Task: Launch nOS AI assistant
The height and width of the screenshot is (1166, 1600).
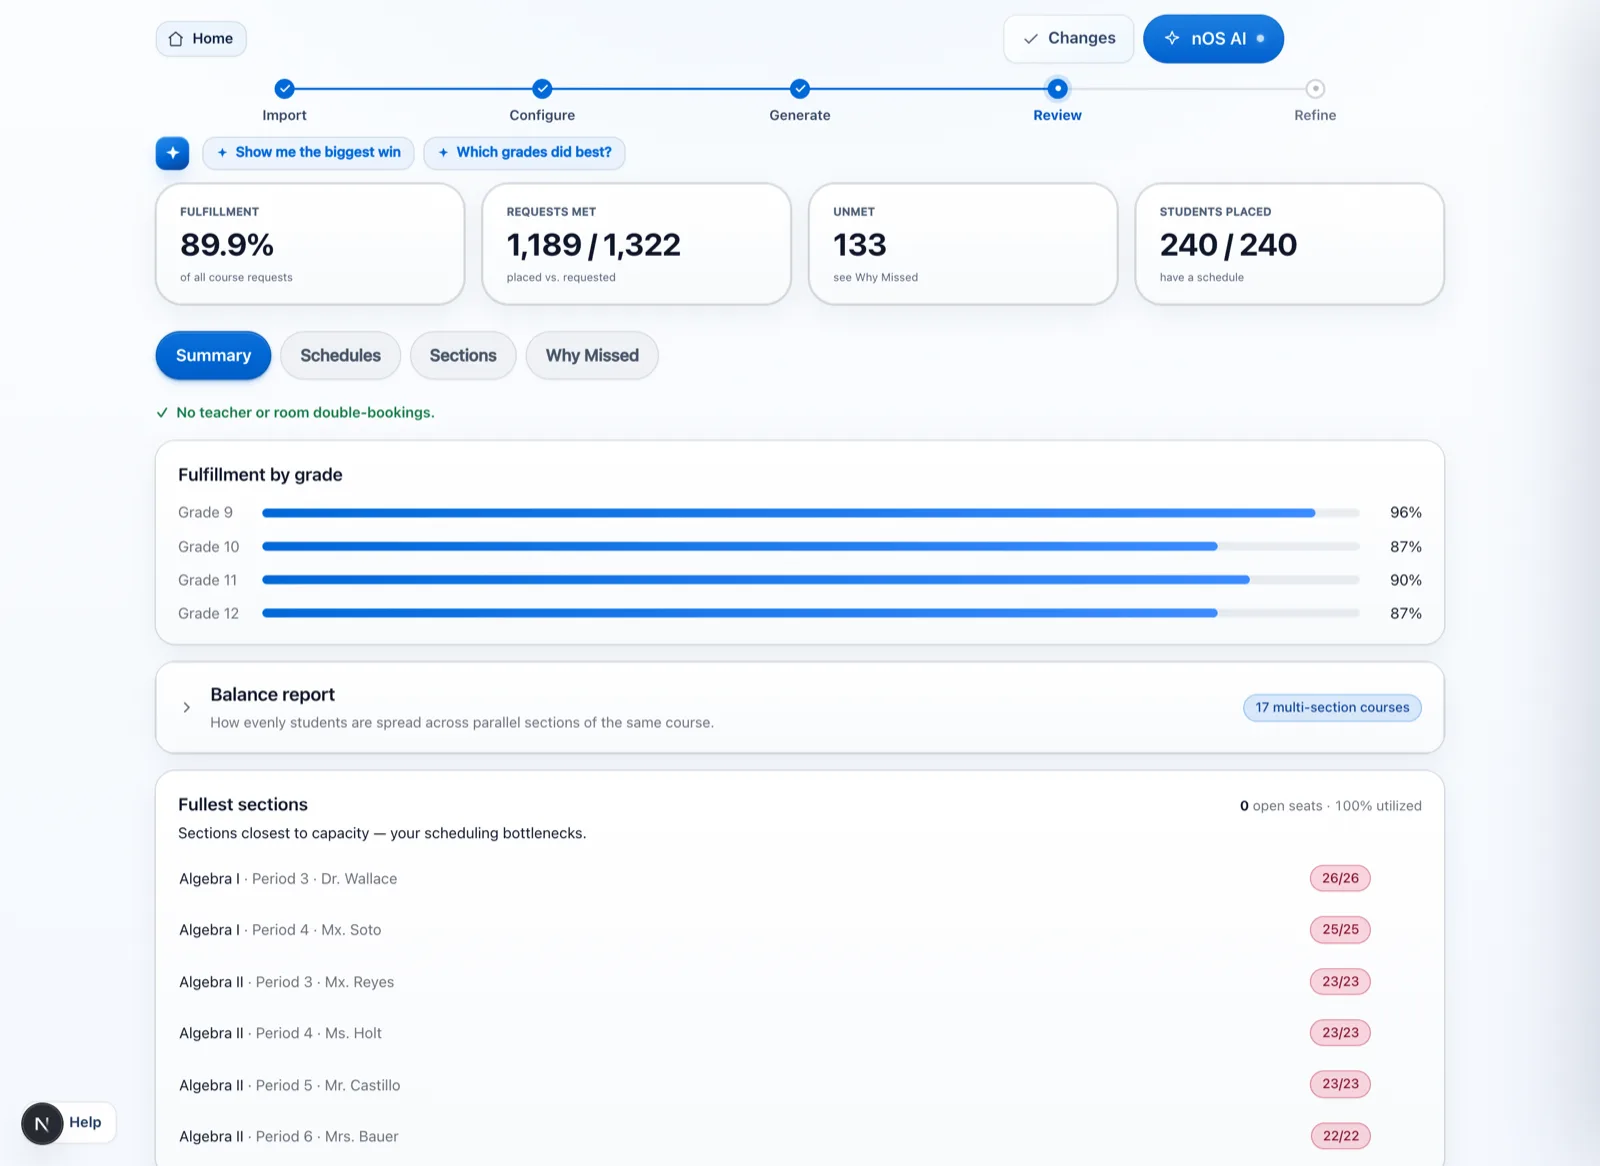Action: click(x=1213, y=39)
